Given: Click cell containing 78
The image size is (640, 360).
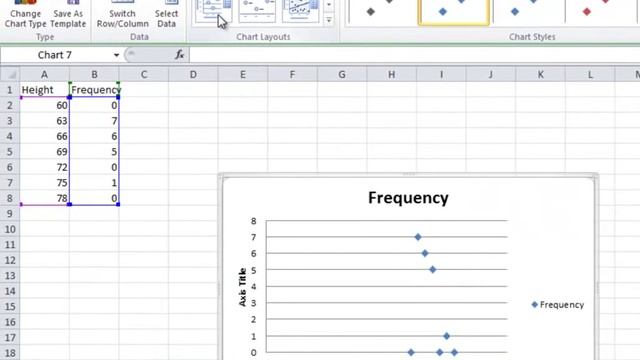Looking at the screenshot, I should 44,198.
